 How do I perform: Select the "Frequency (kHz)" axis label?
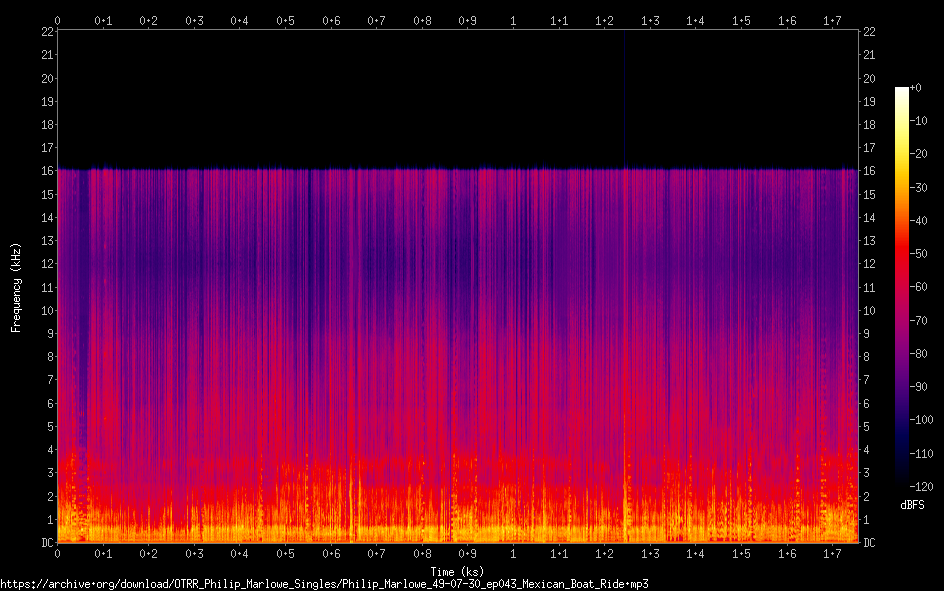(x=16, y=287)
